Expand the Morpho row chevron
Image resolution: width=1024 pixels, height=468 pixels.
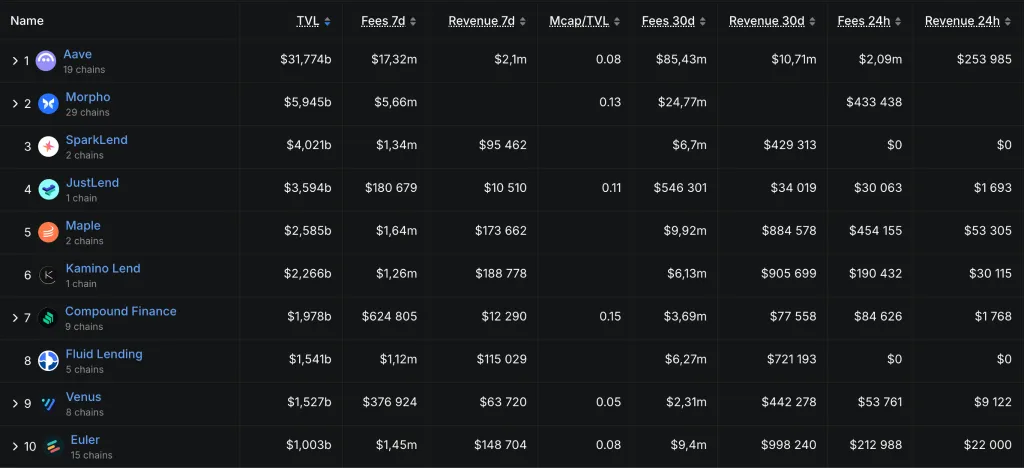[15, 104]
